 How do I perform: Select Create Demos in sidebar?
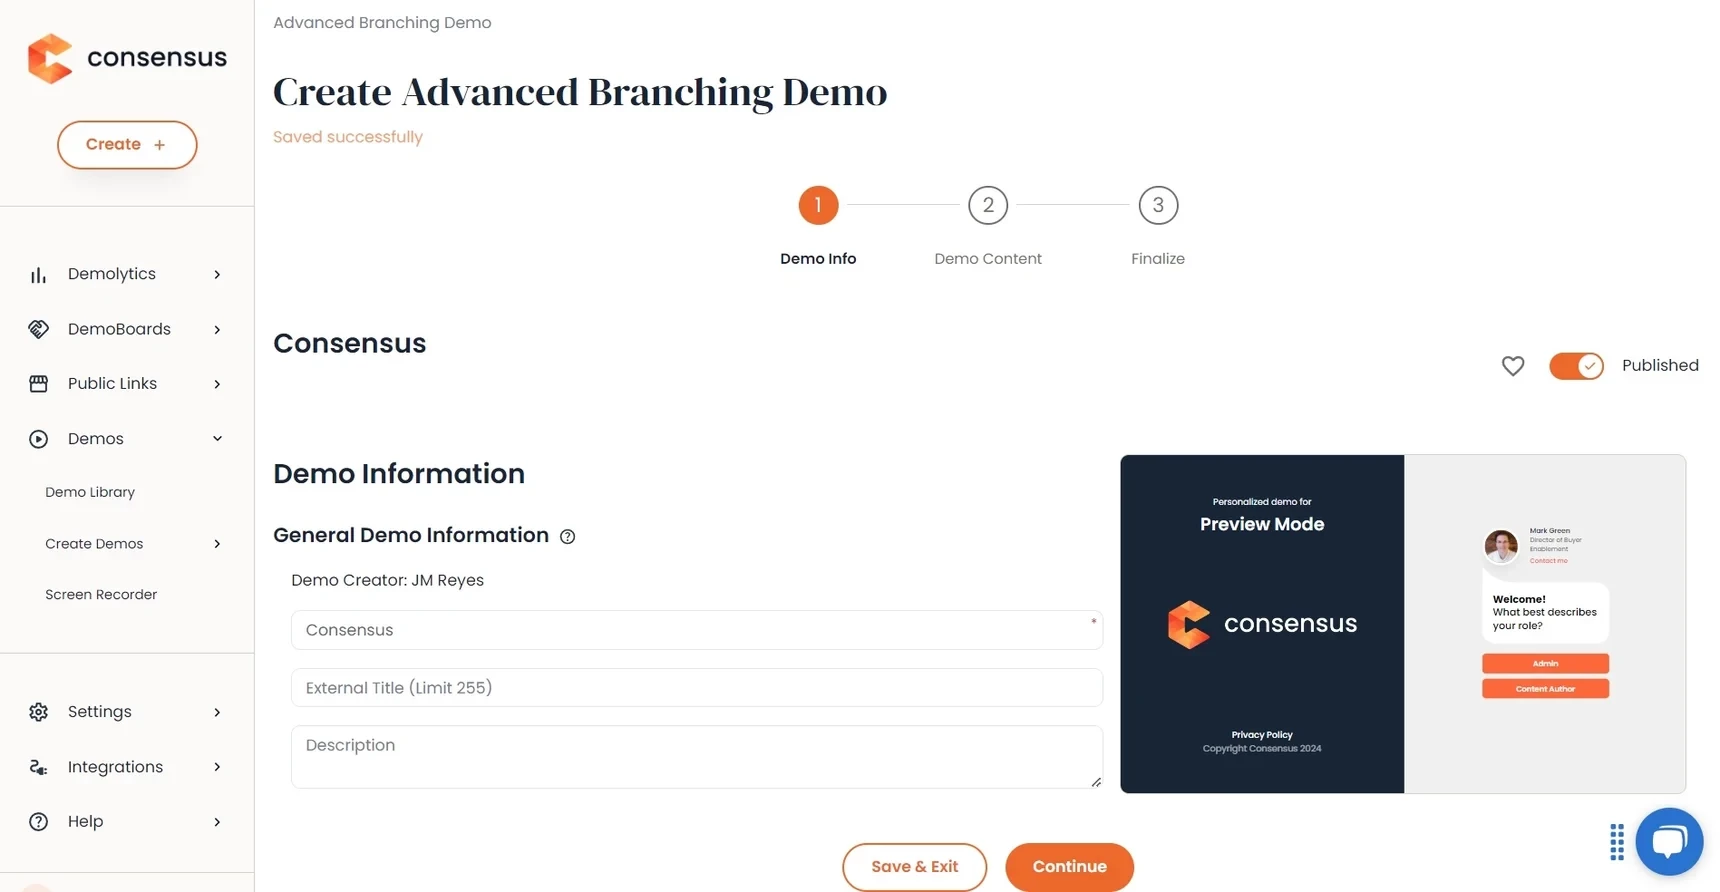pos(94,544)
